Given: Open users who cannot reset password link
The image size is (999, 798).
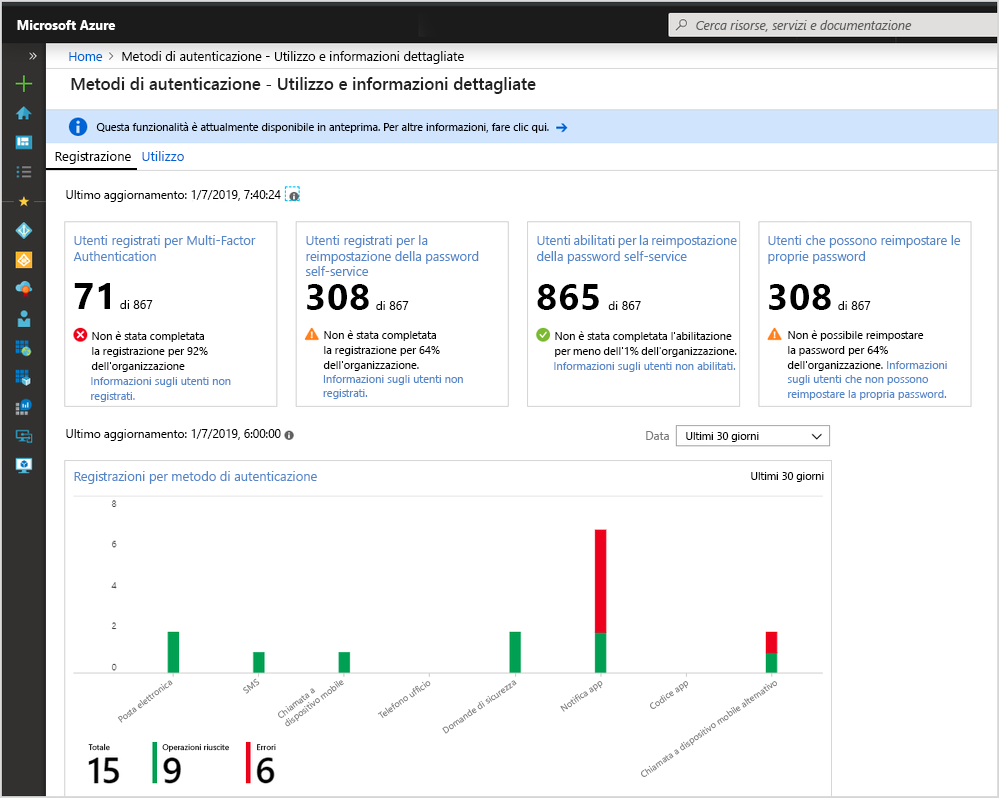Looking at the screenshot, I should point(867,380).
